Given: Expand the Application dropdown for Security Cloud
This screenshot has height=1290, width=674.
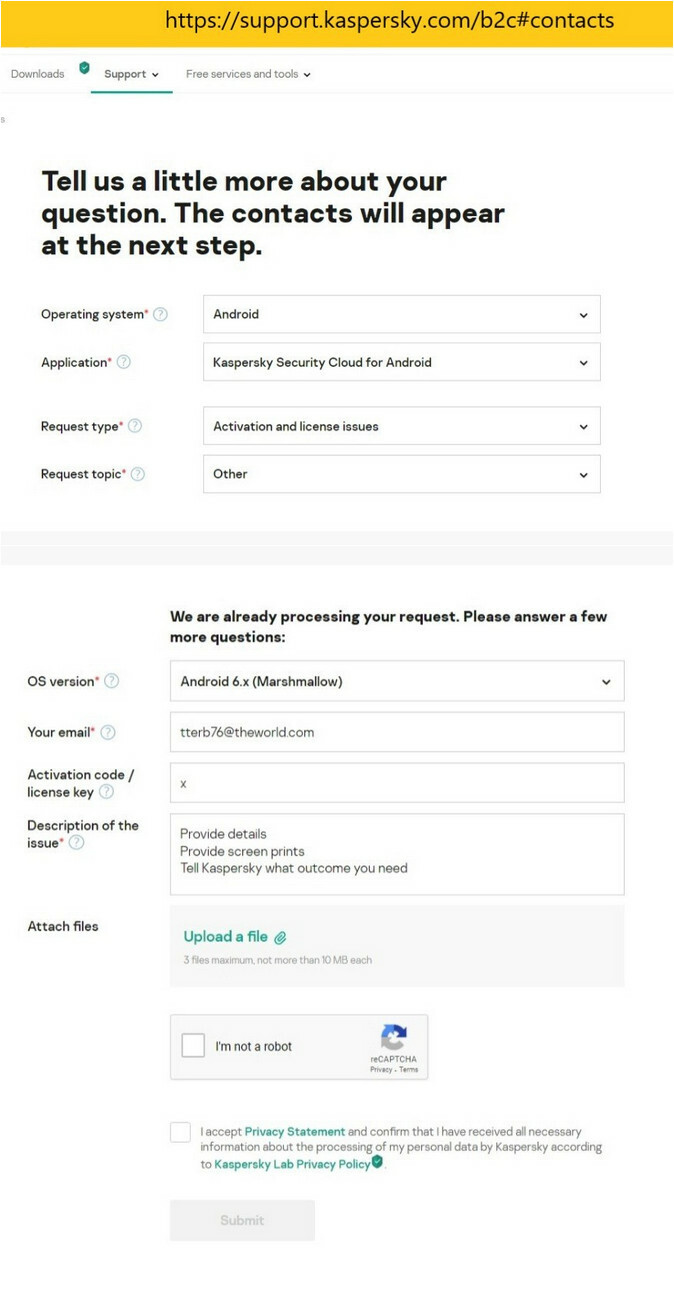Looking at the screenshot, I should pyautogui.click(x=402, y=362).
